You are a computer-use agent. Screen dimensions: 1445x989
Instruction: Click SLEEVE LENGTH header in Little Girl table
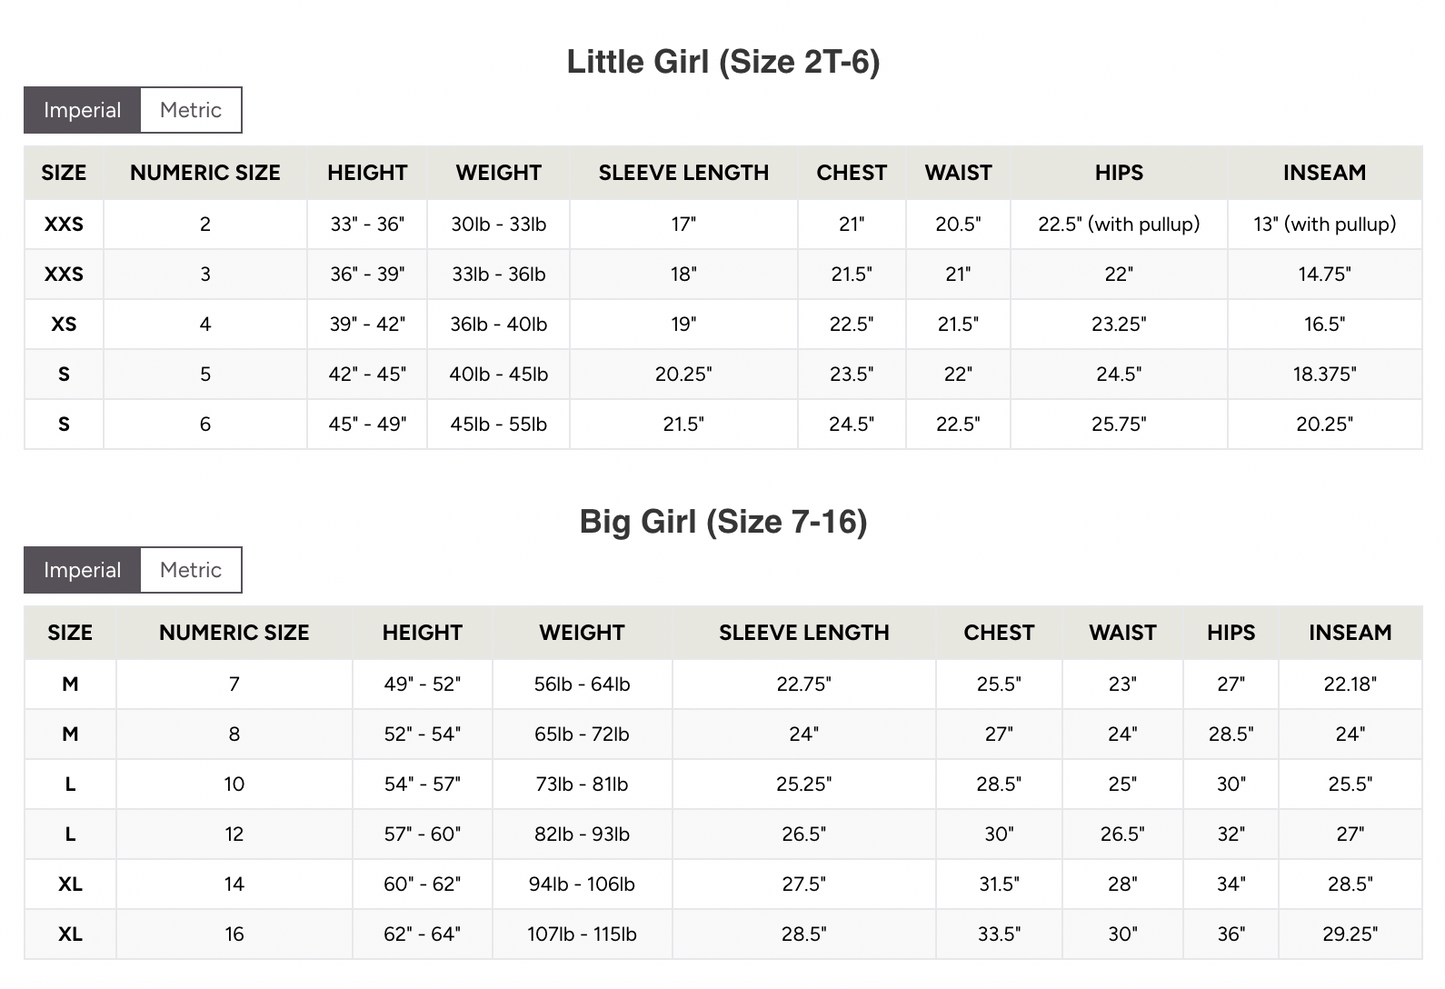tap(683, 173)
